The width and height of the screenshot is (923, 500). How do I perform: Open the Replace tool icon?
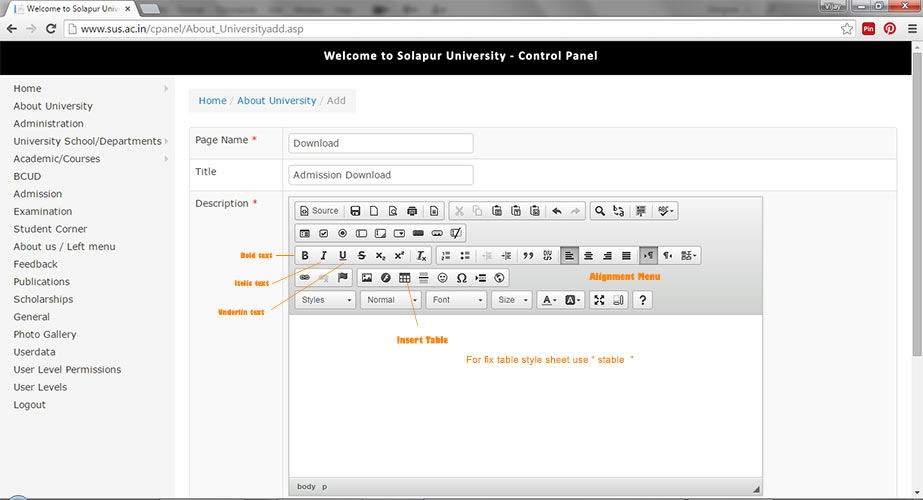[x=618, y=211]
